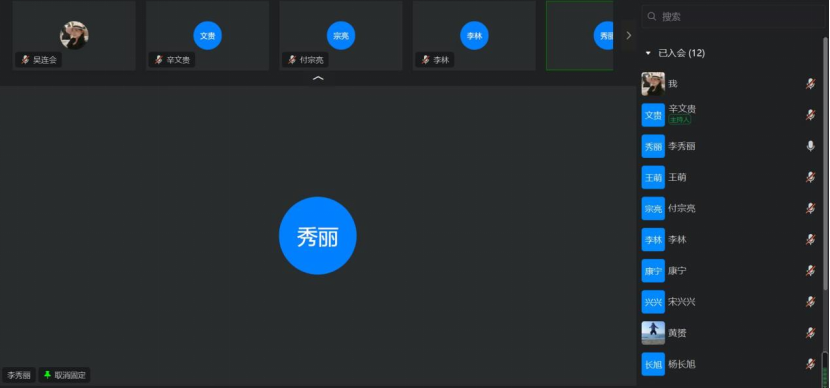Viewport: 830px width, 388px height.
Task: Collapse the video strip with up chevron
Action: click(318, 78)
